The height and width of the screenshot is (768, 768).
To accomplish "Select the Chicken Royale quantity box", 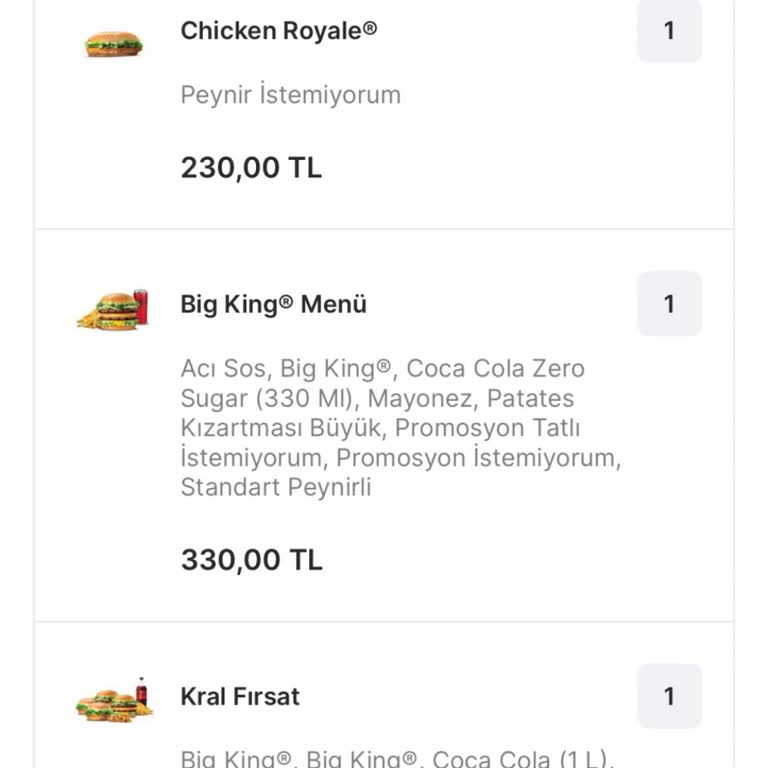I will [669, 31].
